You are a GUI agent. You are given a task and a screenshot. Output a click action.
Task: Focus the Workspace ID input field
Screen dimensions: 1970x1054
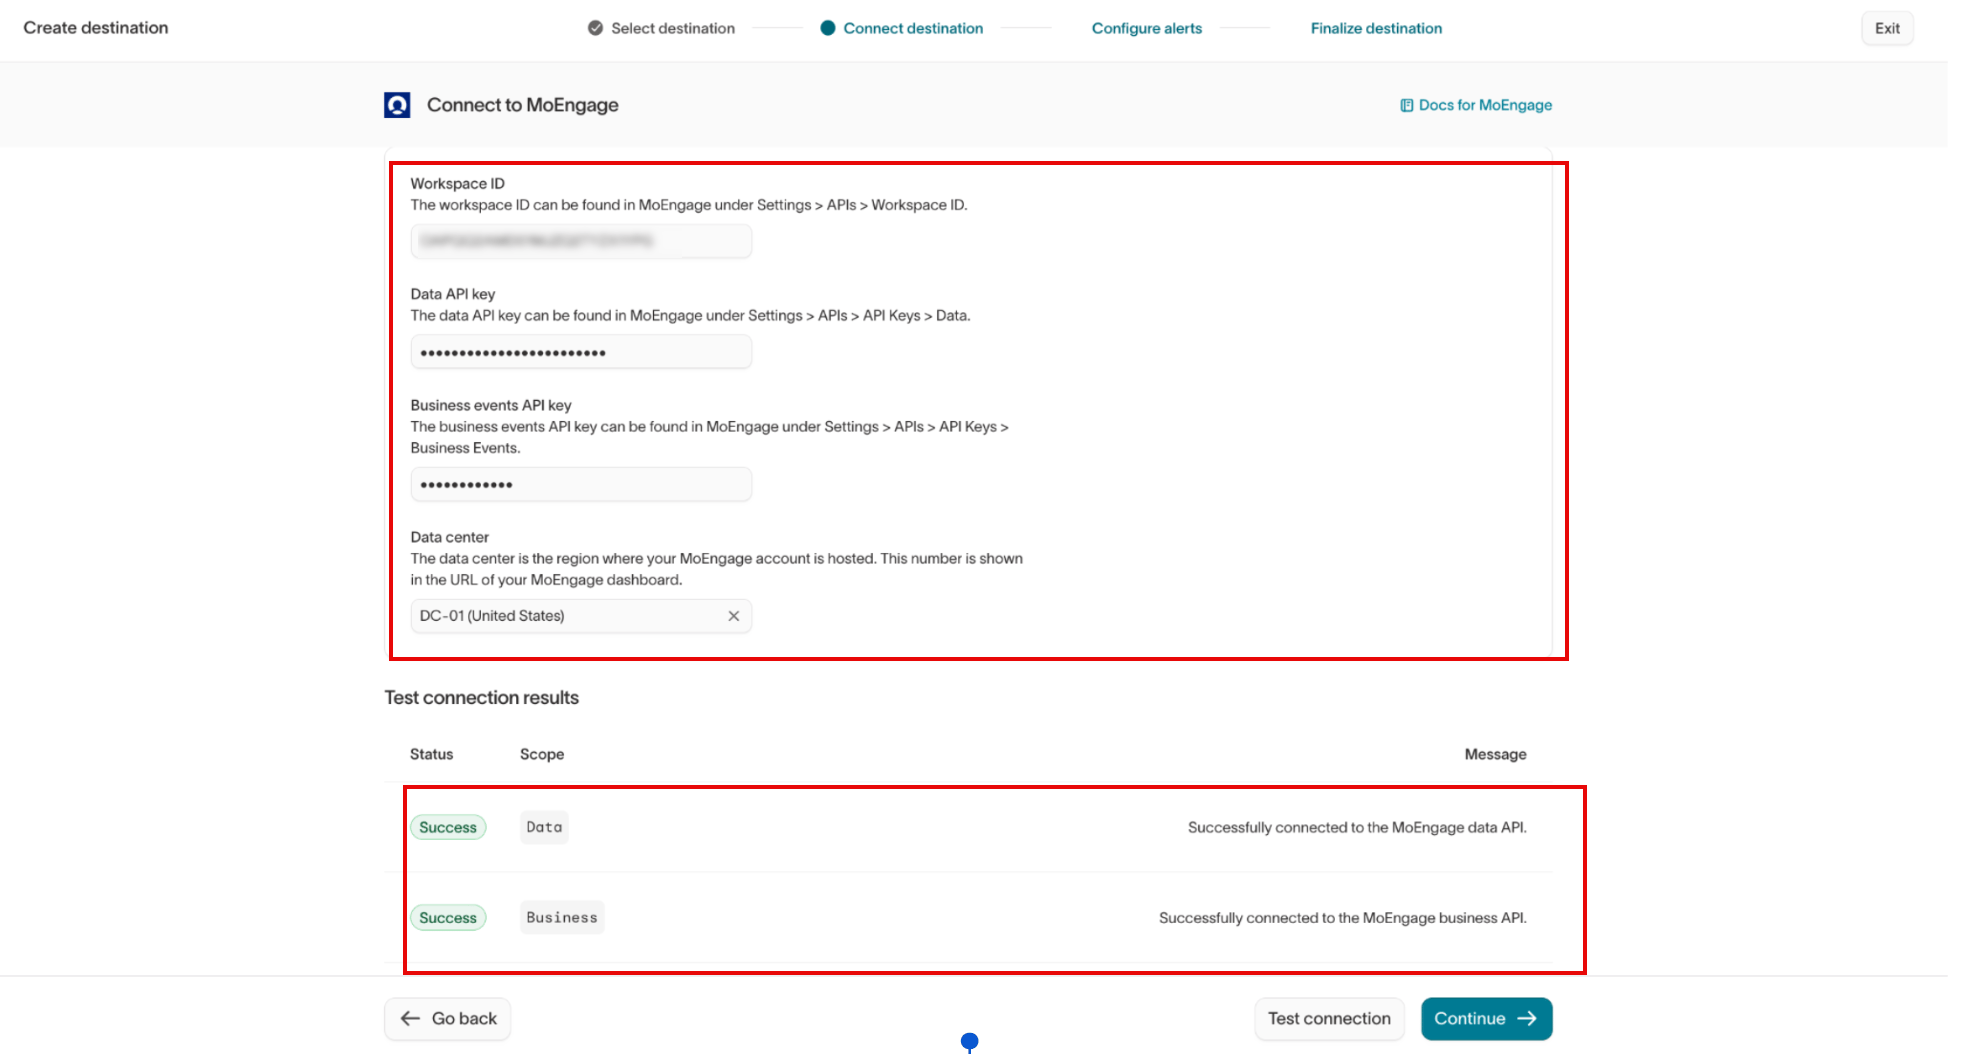pos(581,241)
